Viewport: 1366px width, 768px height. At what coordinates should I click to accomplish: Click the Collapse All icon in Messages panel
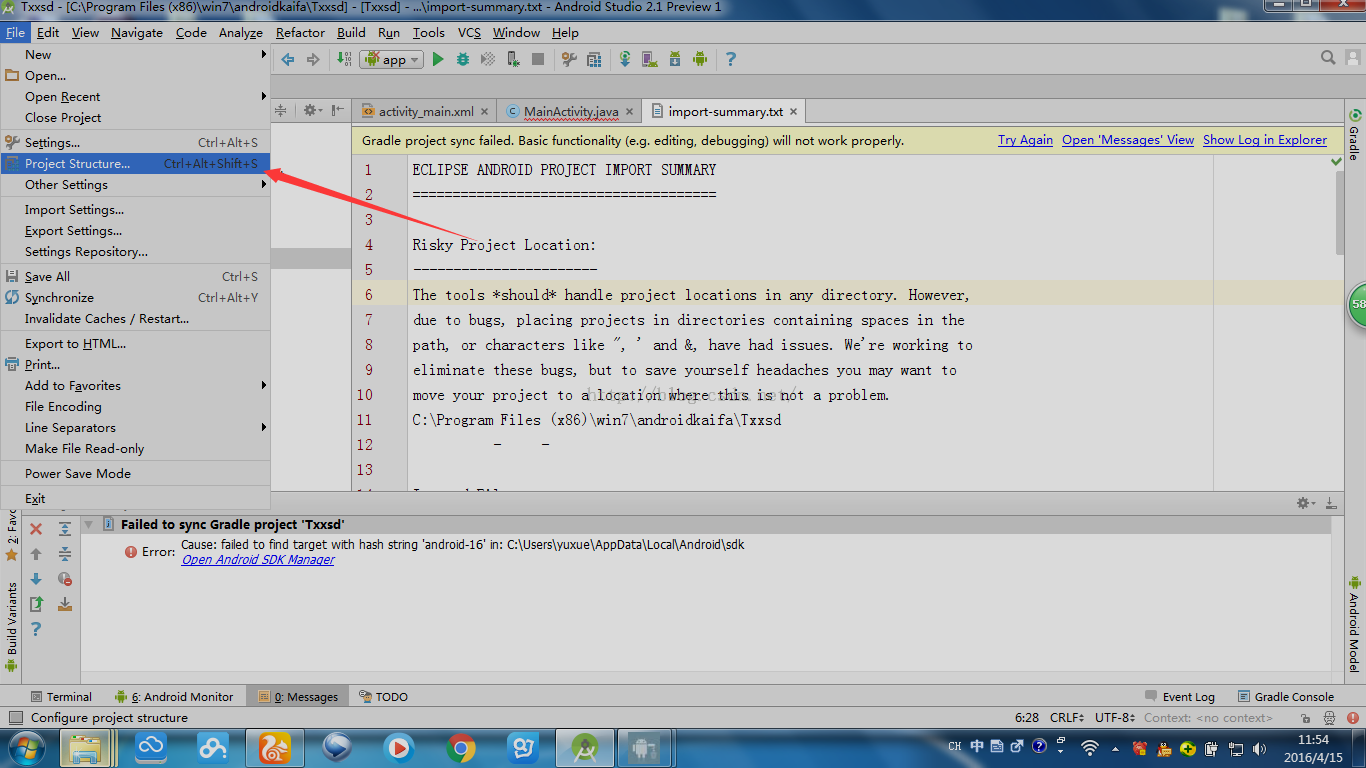[65, 554]
